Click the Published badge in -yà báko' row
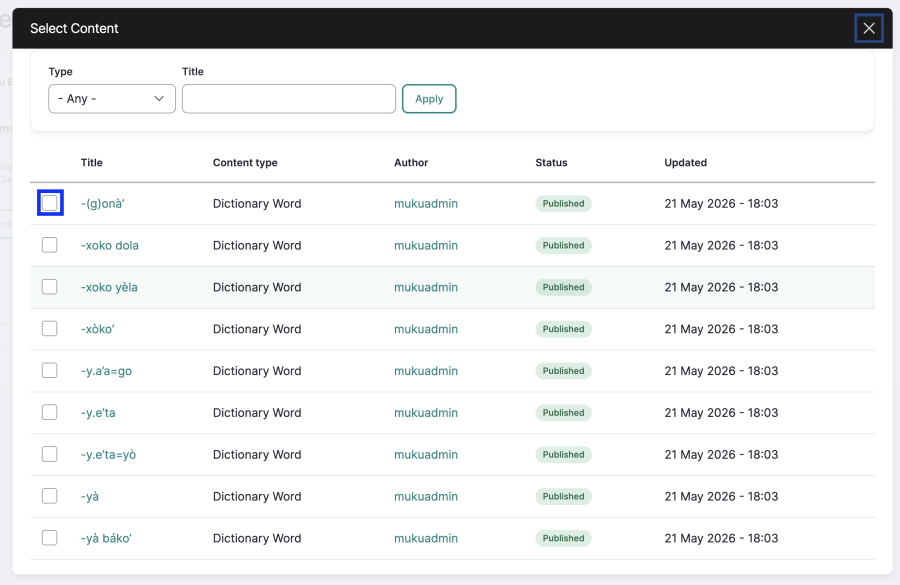The image size is (900, 585). 564,538
